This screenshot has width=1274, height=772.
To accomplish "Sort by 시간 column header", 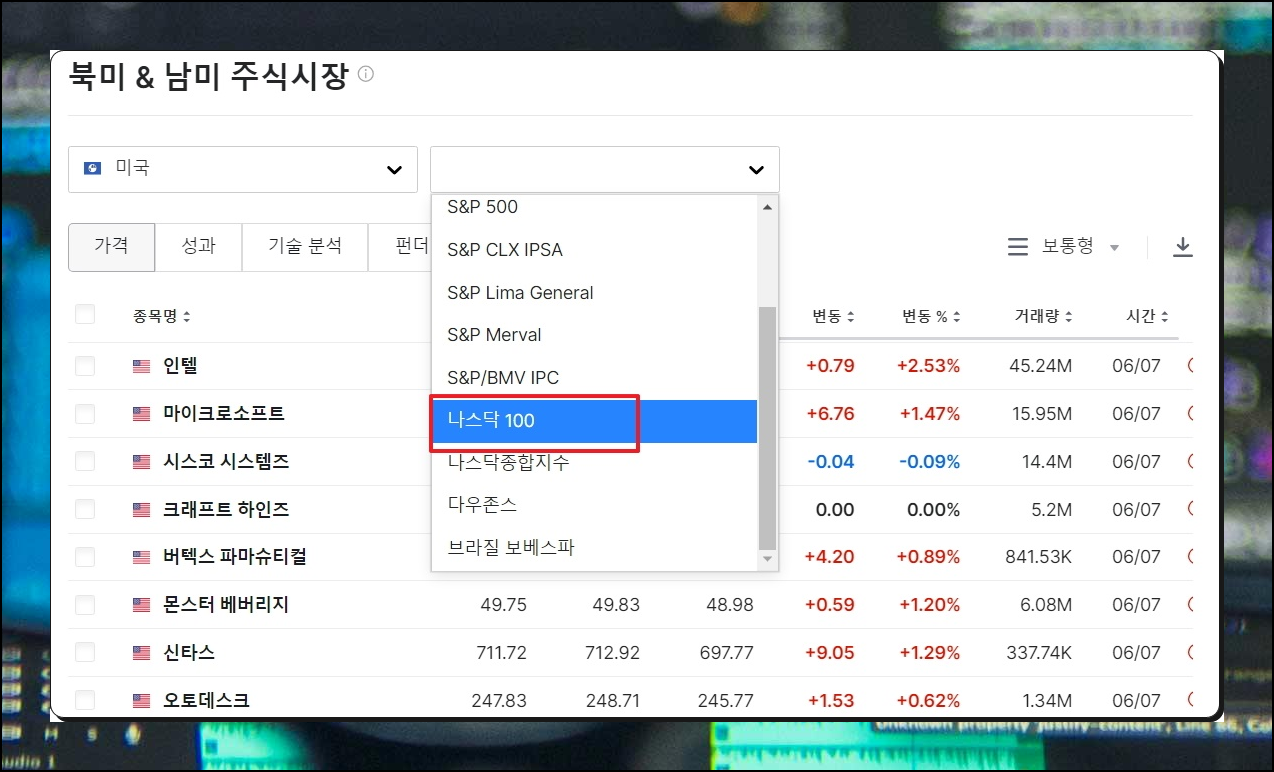I will pyautogui.click(x=1147, y=317).
